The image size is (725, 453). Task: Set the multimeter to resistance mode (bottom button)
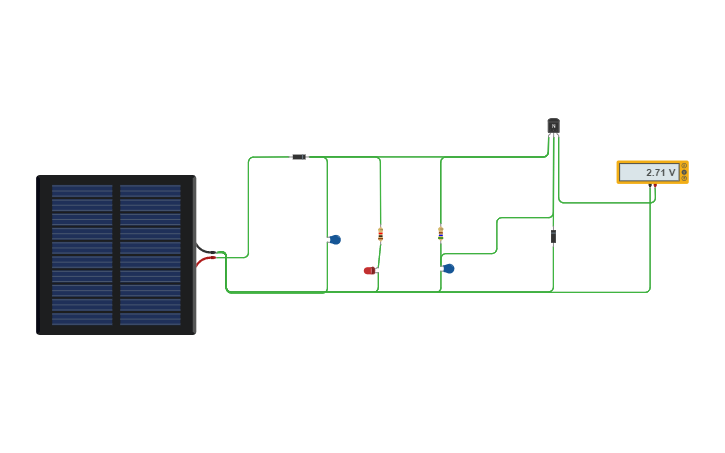tap(684, 178)
